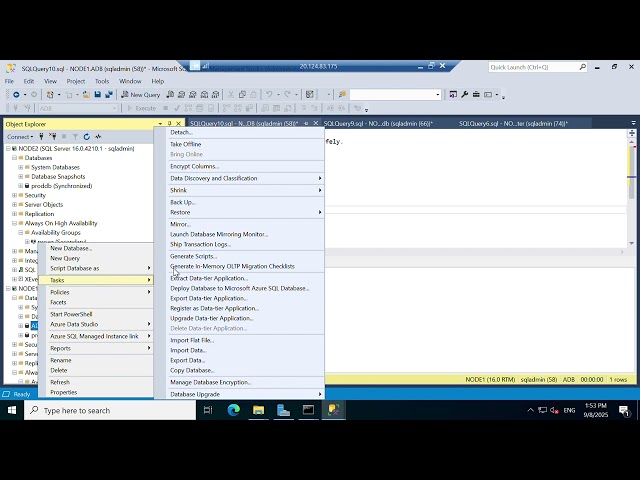640x480 pixels.
Task: Open the find combo box dropdown arrow
Action: [438, 95]
